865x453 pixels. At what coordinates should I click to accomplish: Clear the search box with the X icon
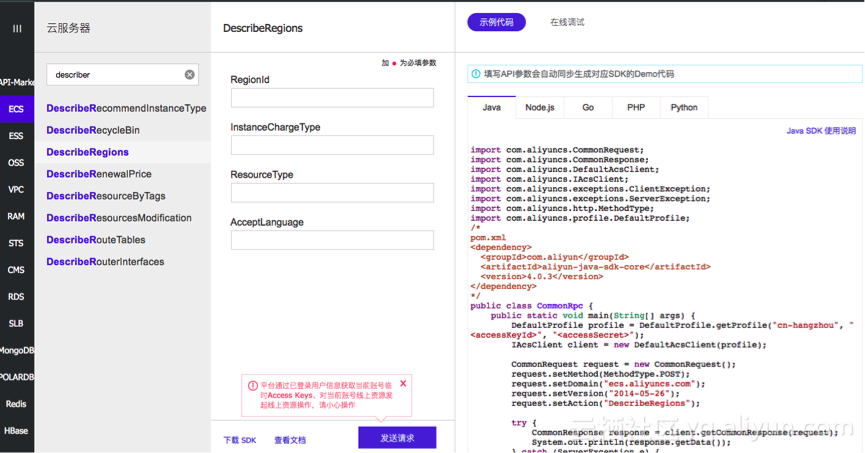[x=189, y=74]
